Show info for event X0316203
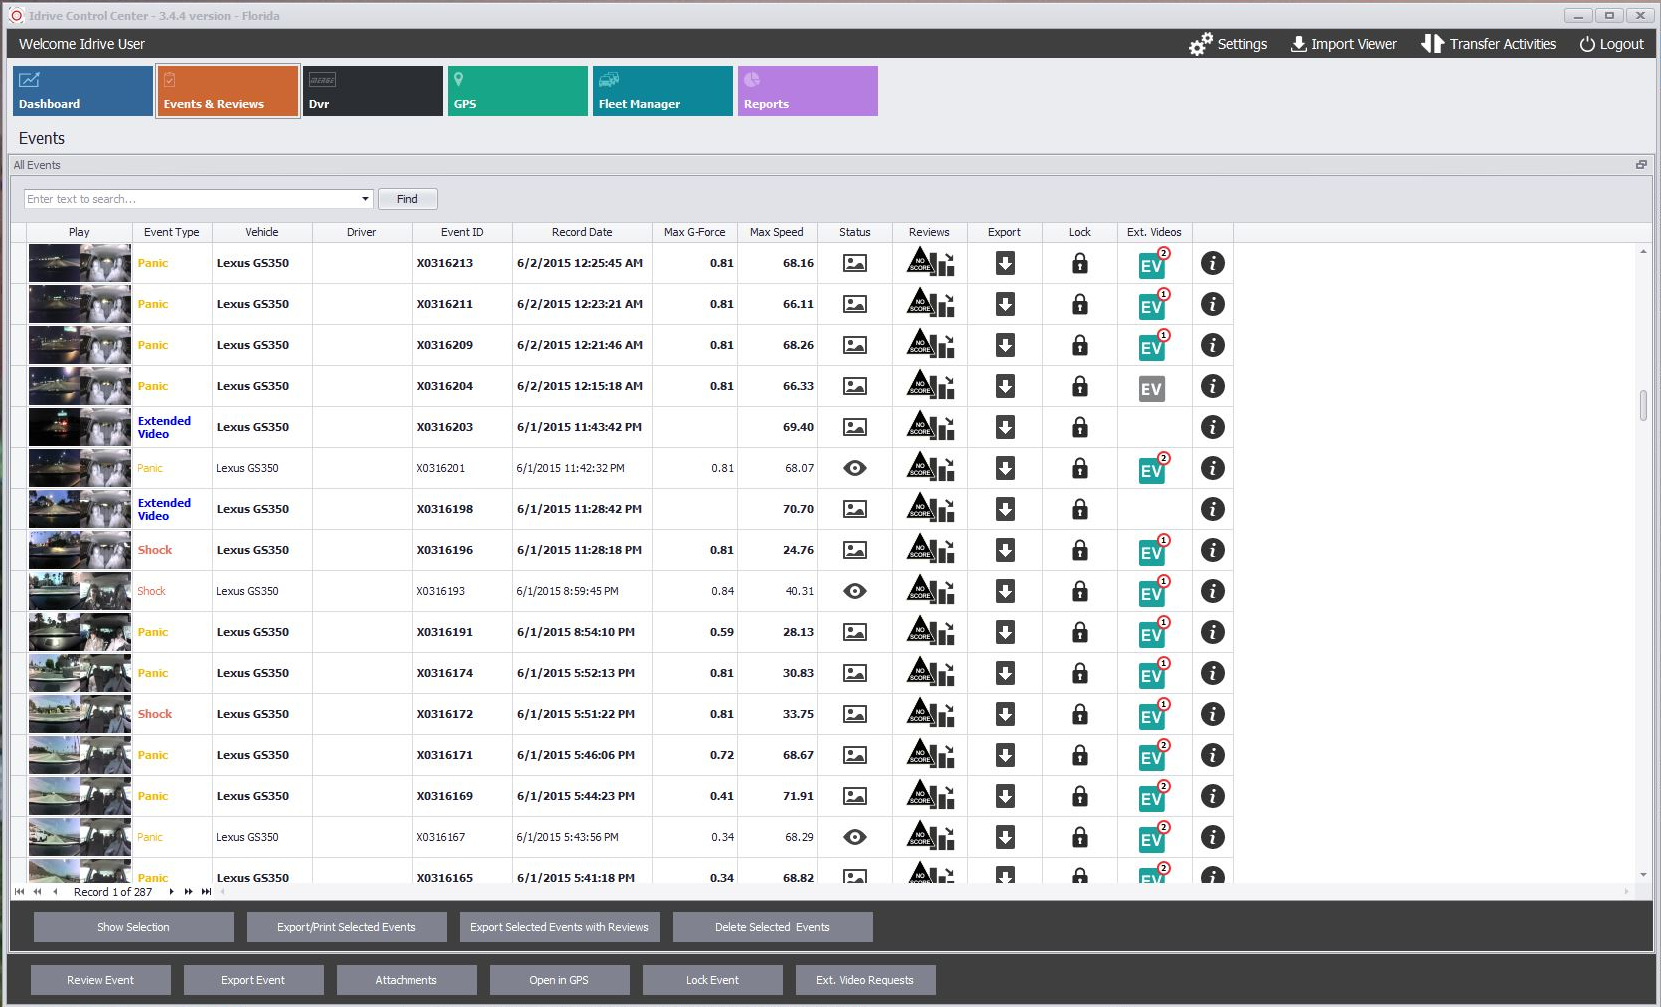Viewport: 1661px width, 1007px height. click(1212, 427)
